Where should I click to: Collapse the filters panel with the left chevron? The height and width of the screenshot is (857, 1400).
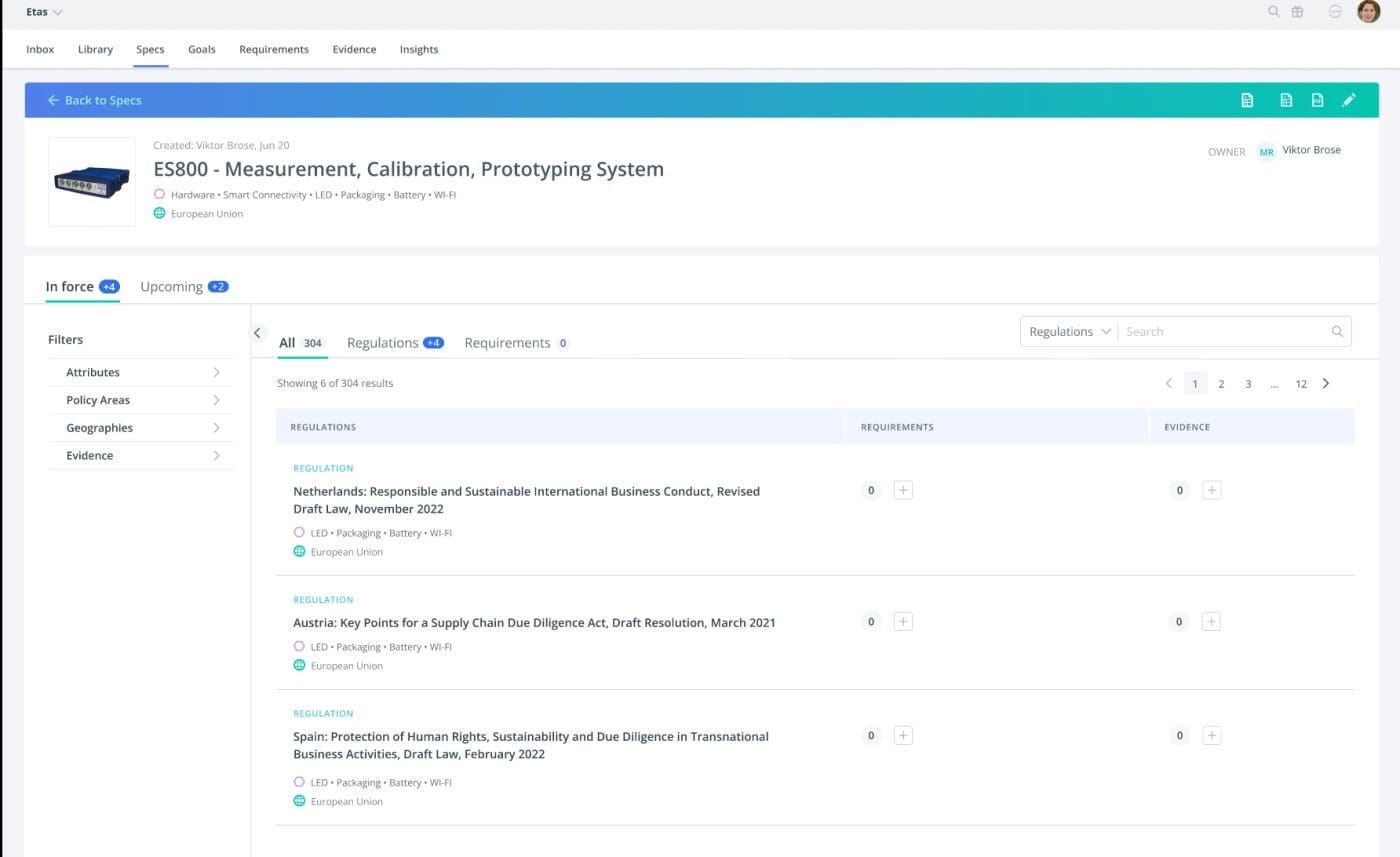pos(257,333)
